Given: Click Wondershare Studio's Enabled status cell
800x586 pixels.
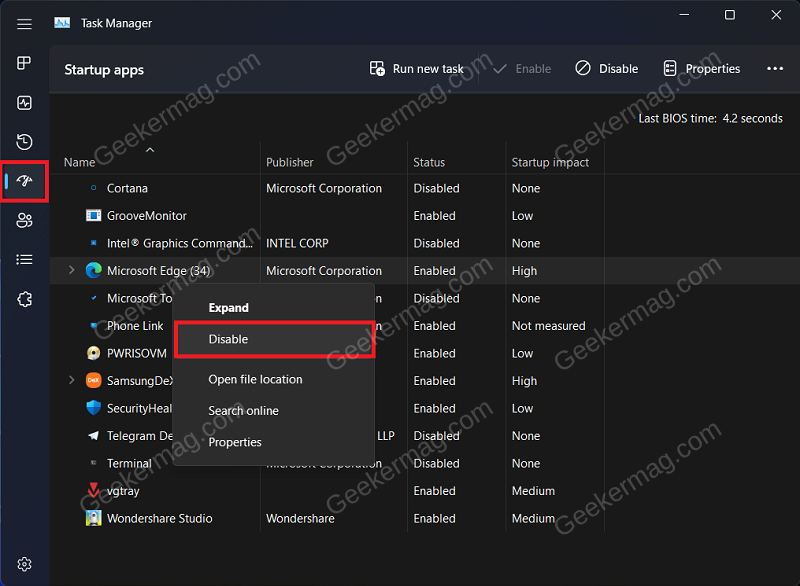Looking at the screenshot, I should coord(434,518).
